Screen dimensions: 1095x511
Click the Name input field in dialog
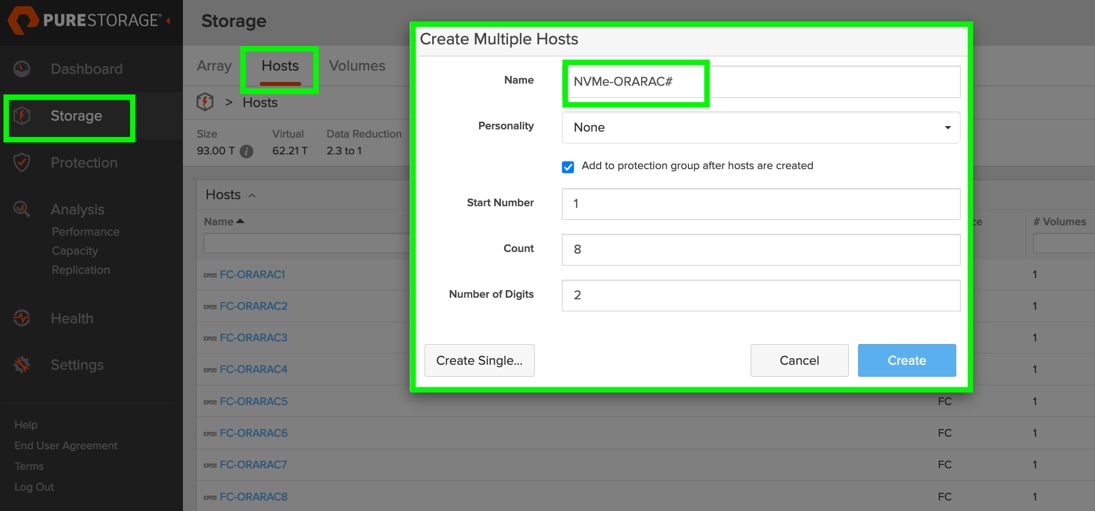point(761,82)
